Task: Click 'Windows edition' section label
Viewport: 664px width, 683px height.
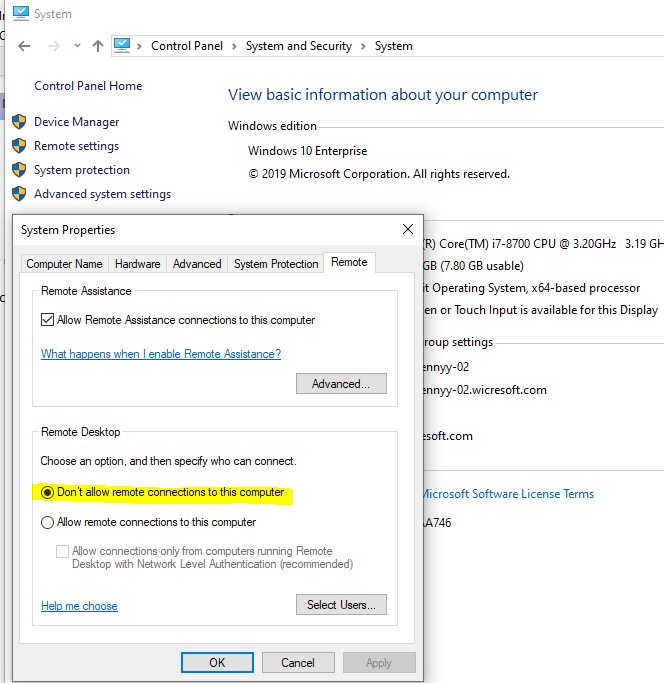Action: (272, 126)
